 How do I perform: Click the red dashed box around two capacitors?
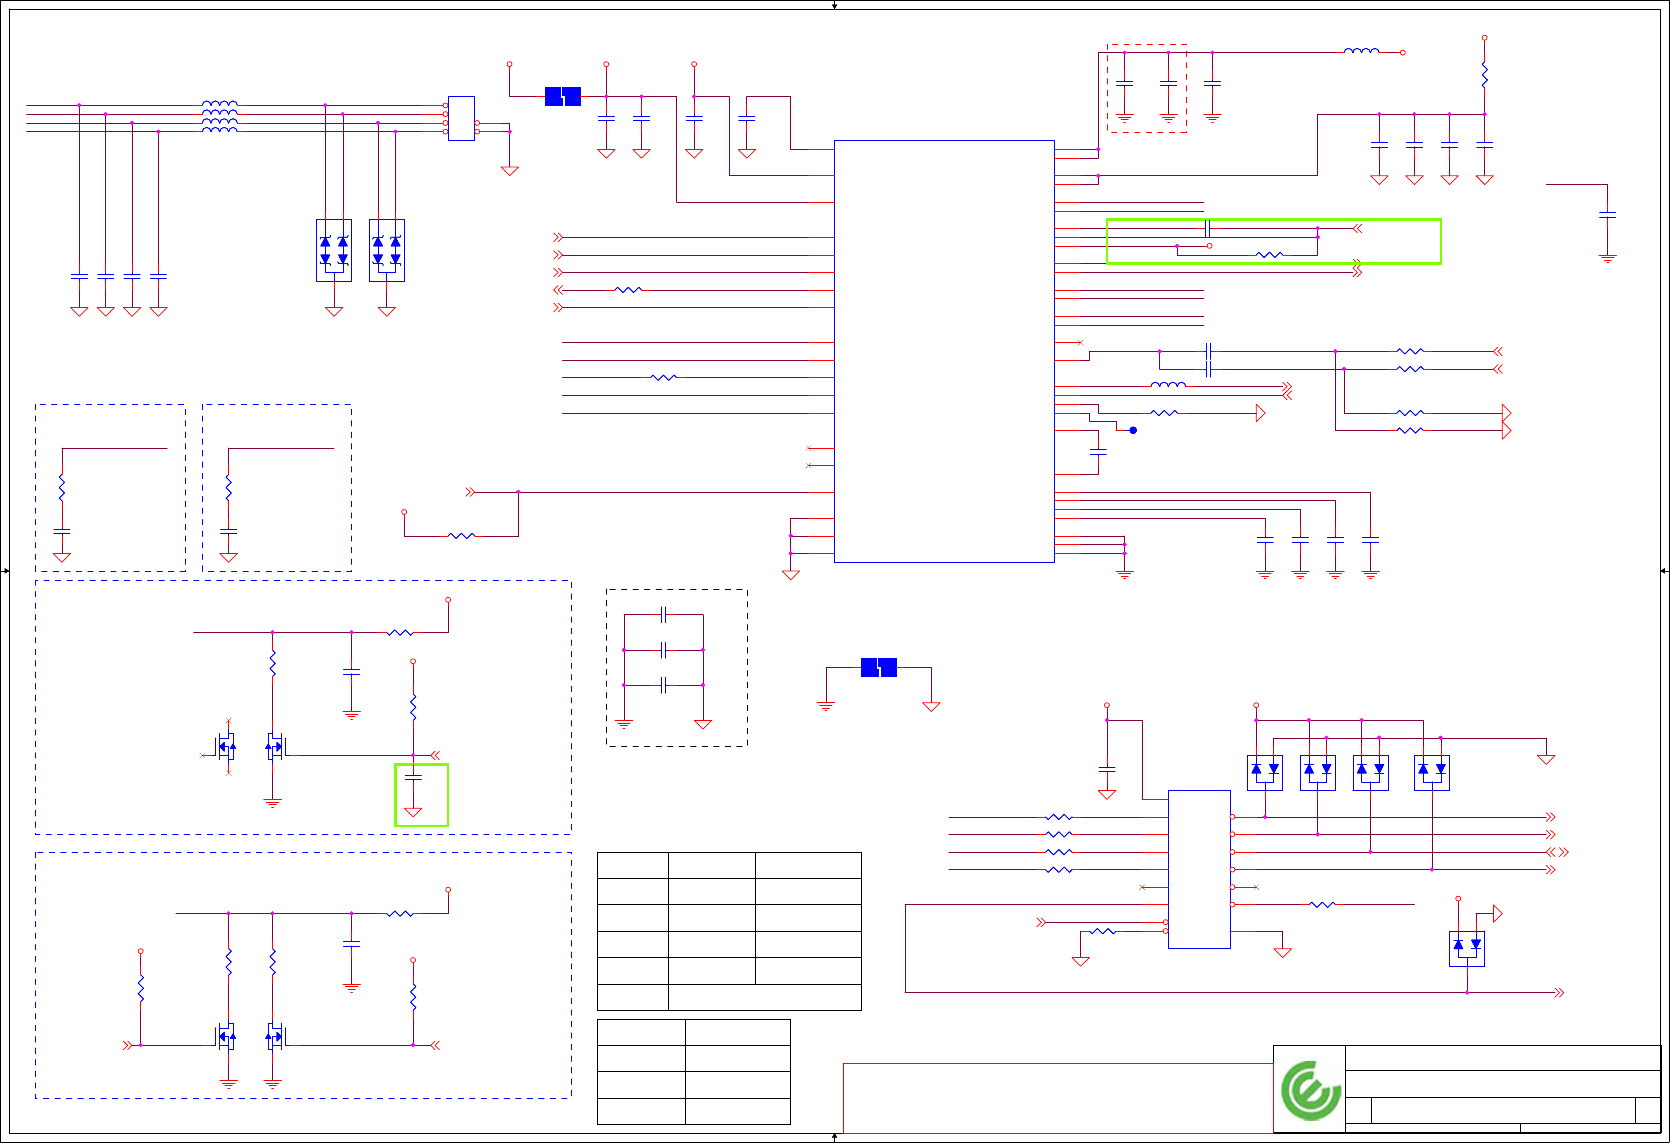(1147, 88)
